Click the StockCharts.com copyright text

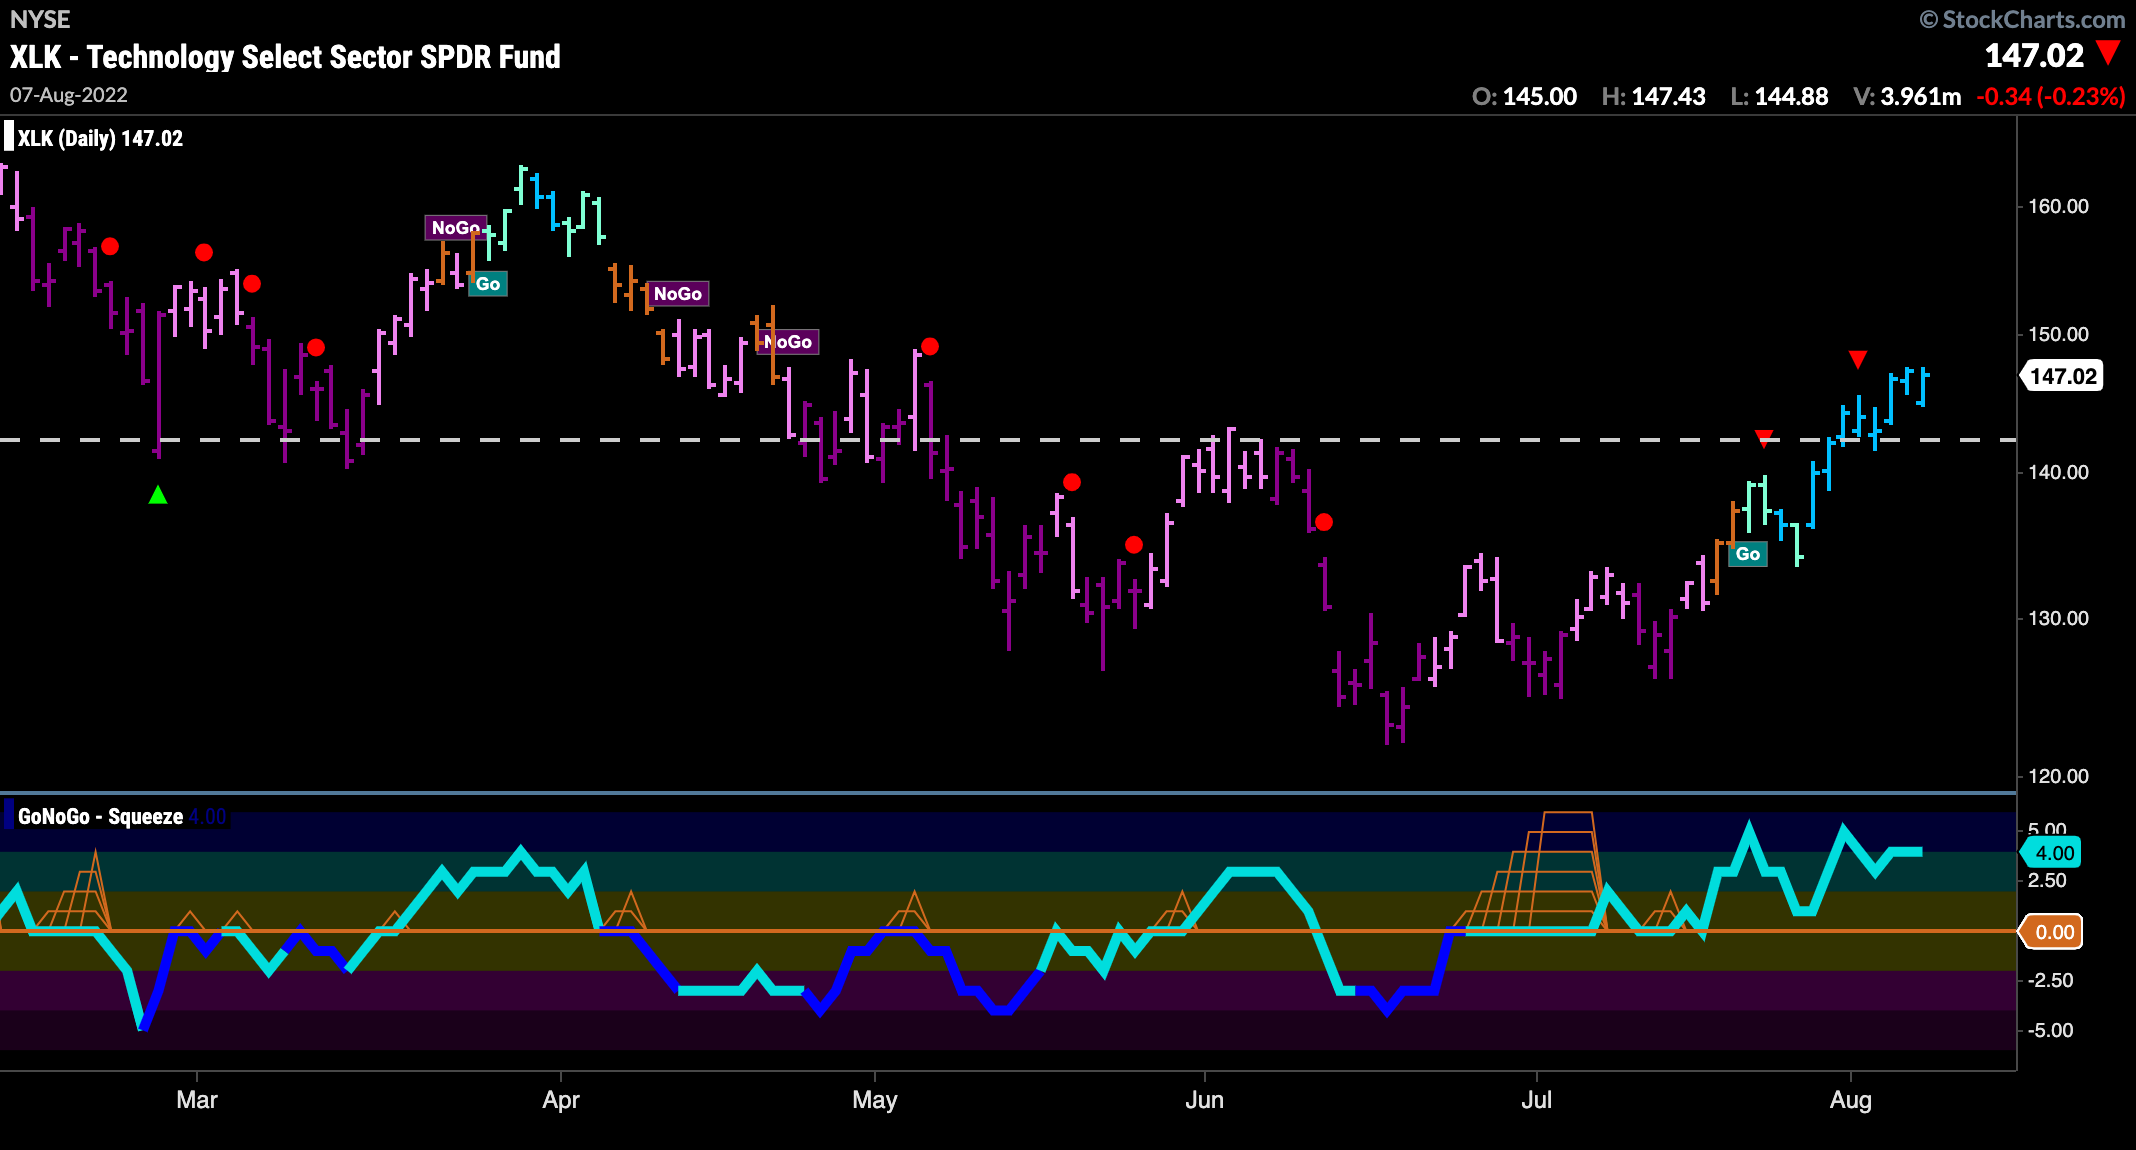[2022, 19]
